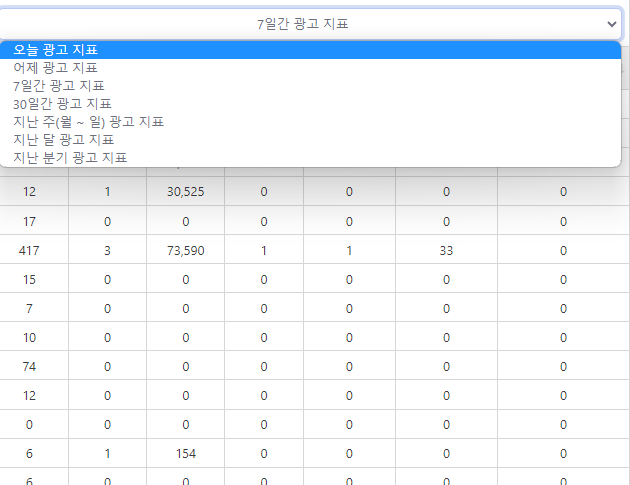Click the first-column cell showing 7
630x485 pixels.
pos(29,309)
